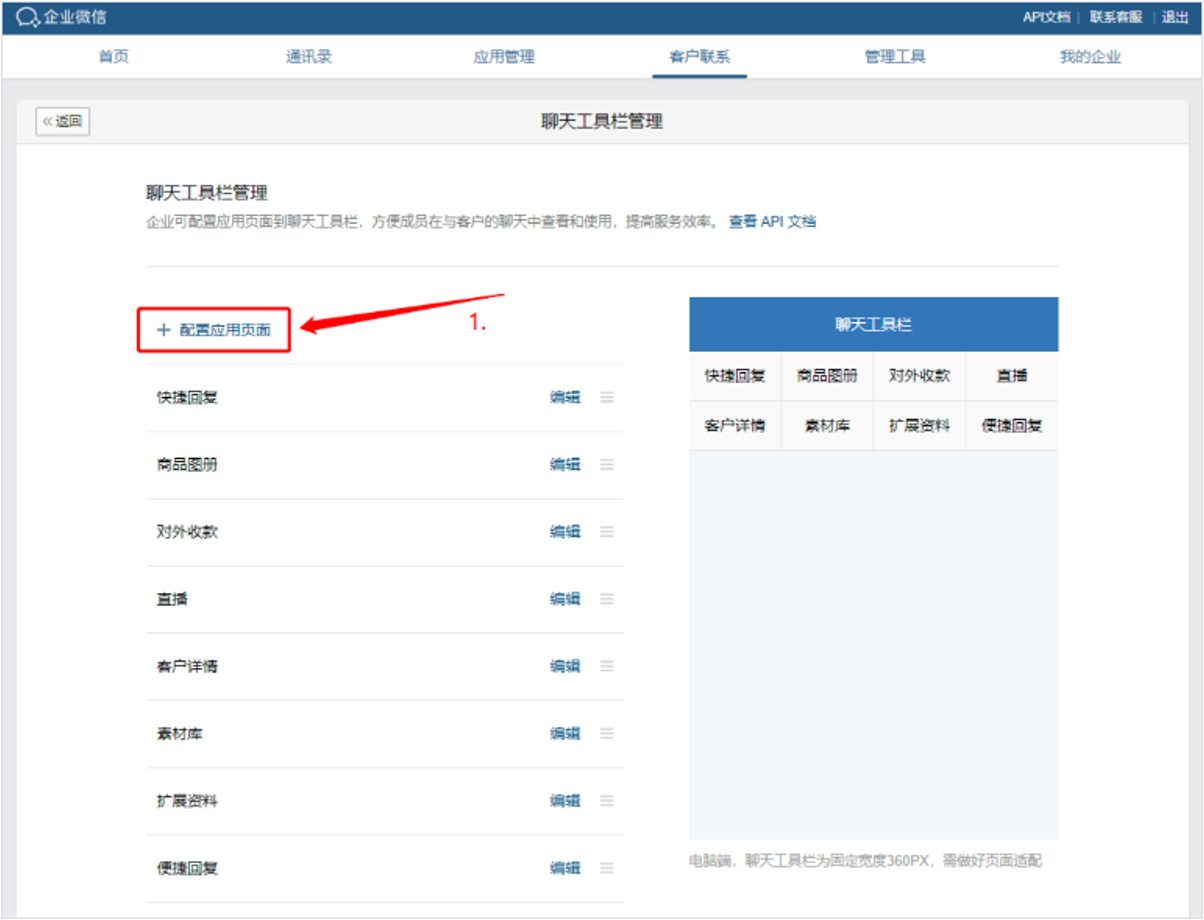This screenshot has height=920, width=1204.
Task: Click 直播 name in the list
Action: [x=172, y=599]
